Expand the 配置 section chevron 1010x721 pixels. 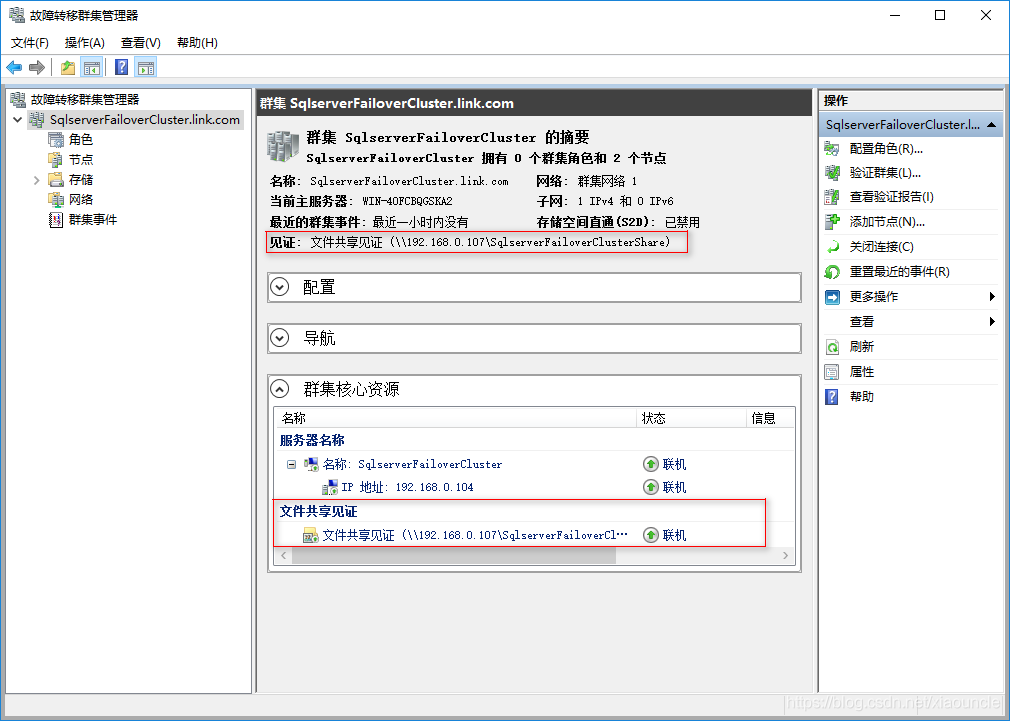(x=281, y=287)
